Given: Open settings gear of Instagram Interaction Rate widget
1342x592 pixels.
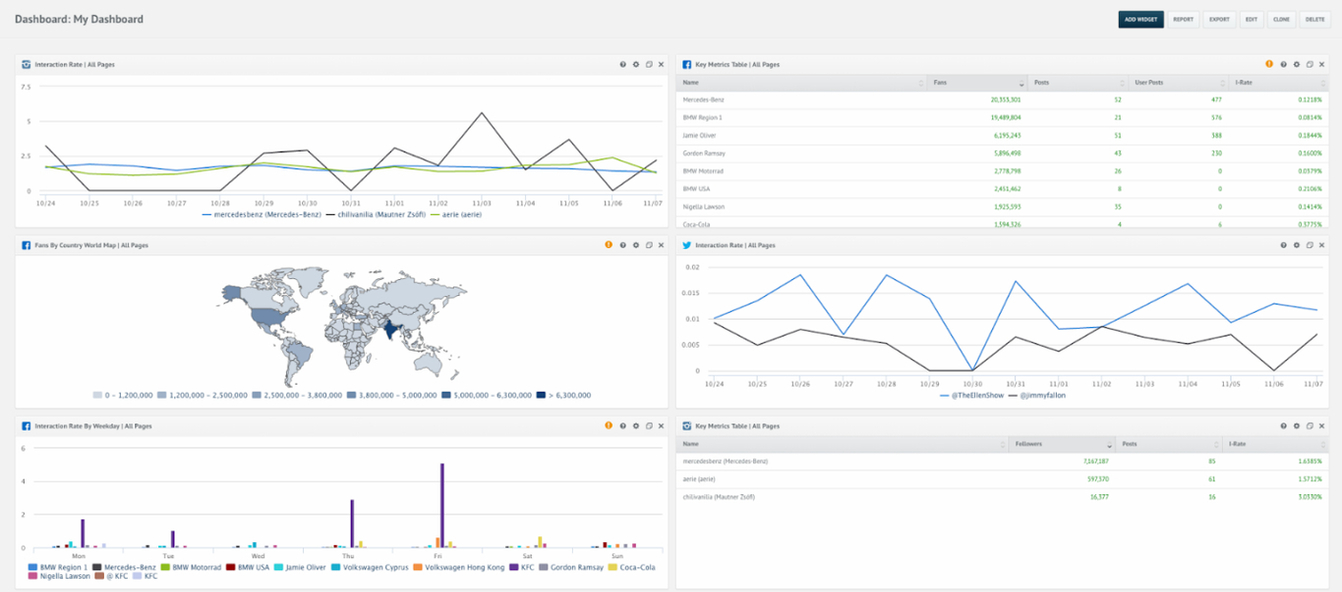Looking at the screenshot, I should click(x=636, y=64).
